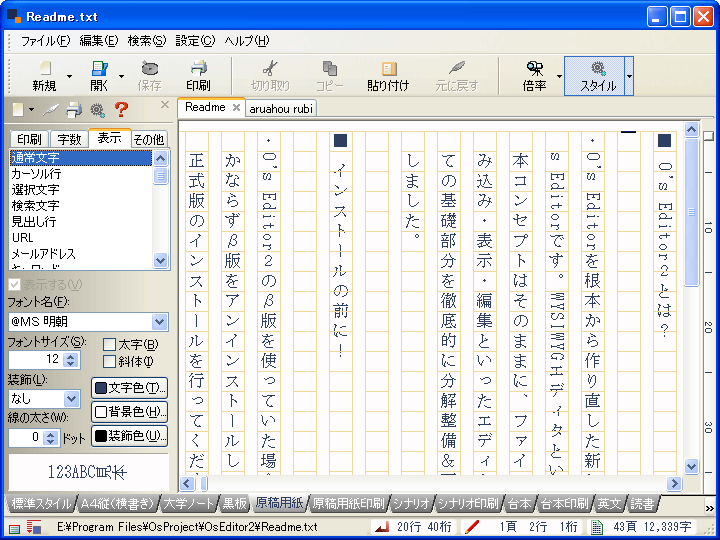This screenshot has width=720, height=540.
Task: Show more style tabs via chevron
Action: 709,508
